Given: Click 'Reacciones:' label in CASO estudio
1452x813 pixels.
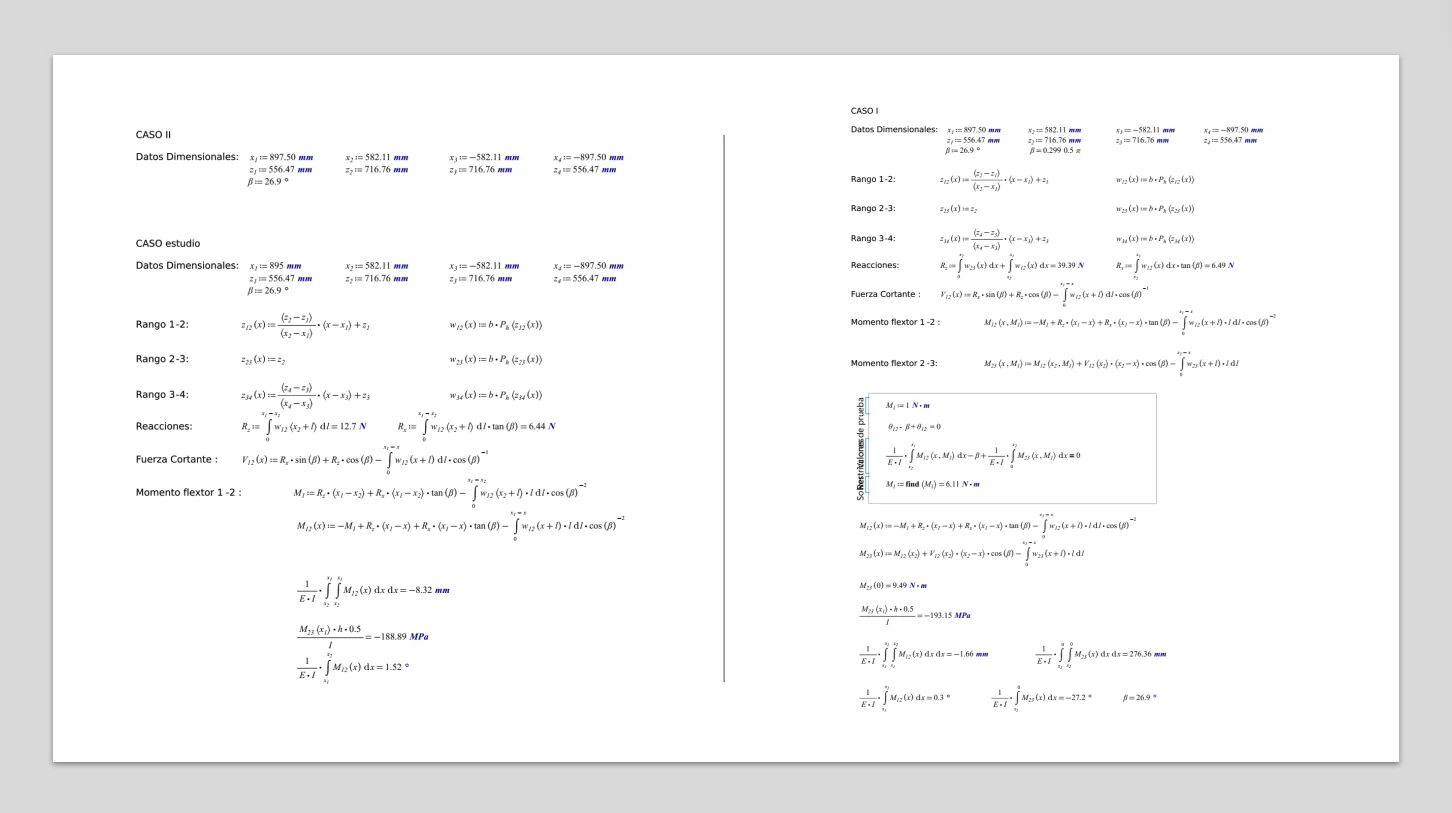Looking at the screenshot, I should tap(164, 426).
